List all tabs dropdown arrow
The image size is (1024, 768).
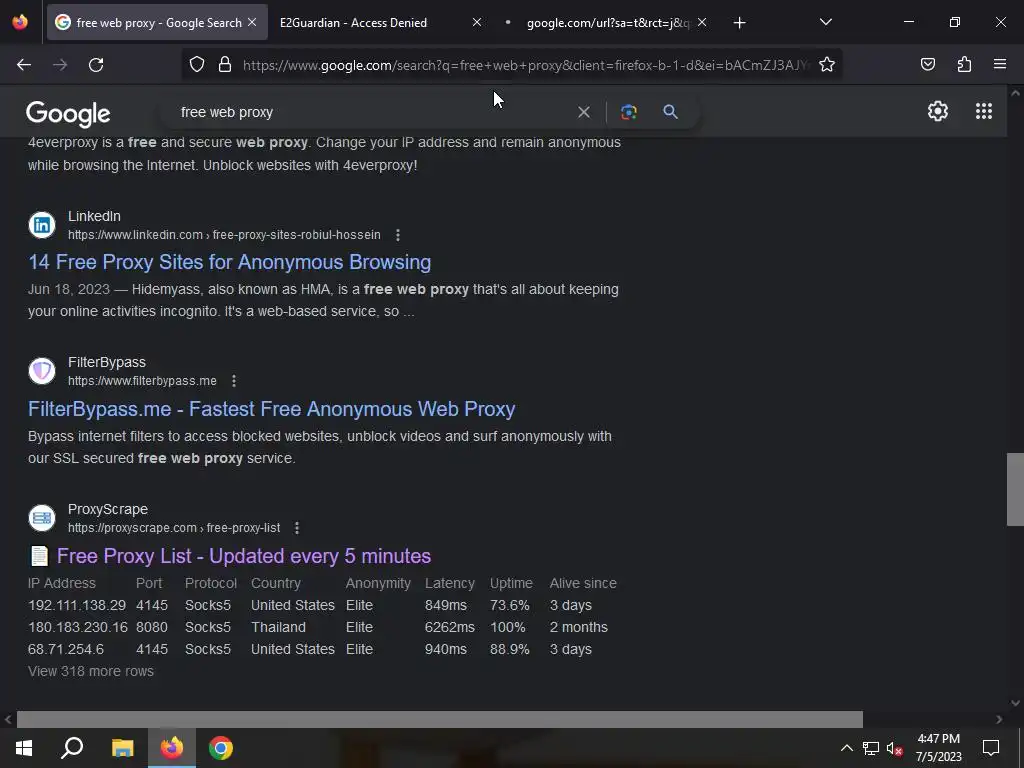tap(825, 22)
